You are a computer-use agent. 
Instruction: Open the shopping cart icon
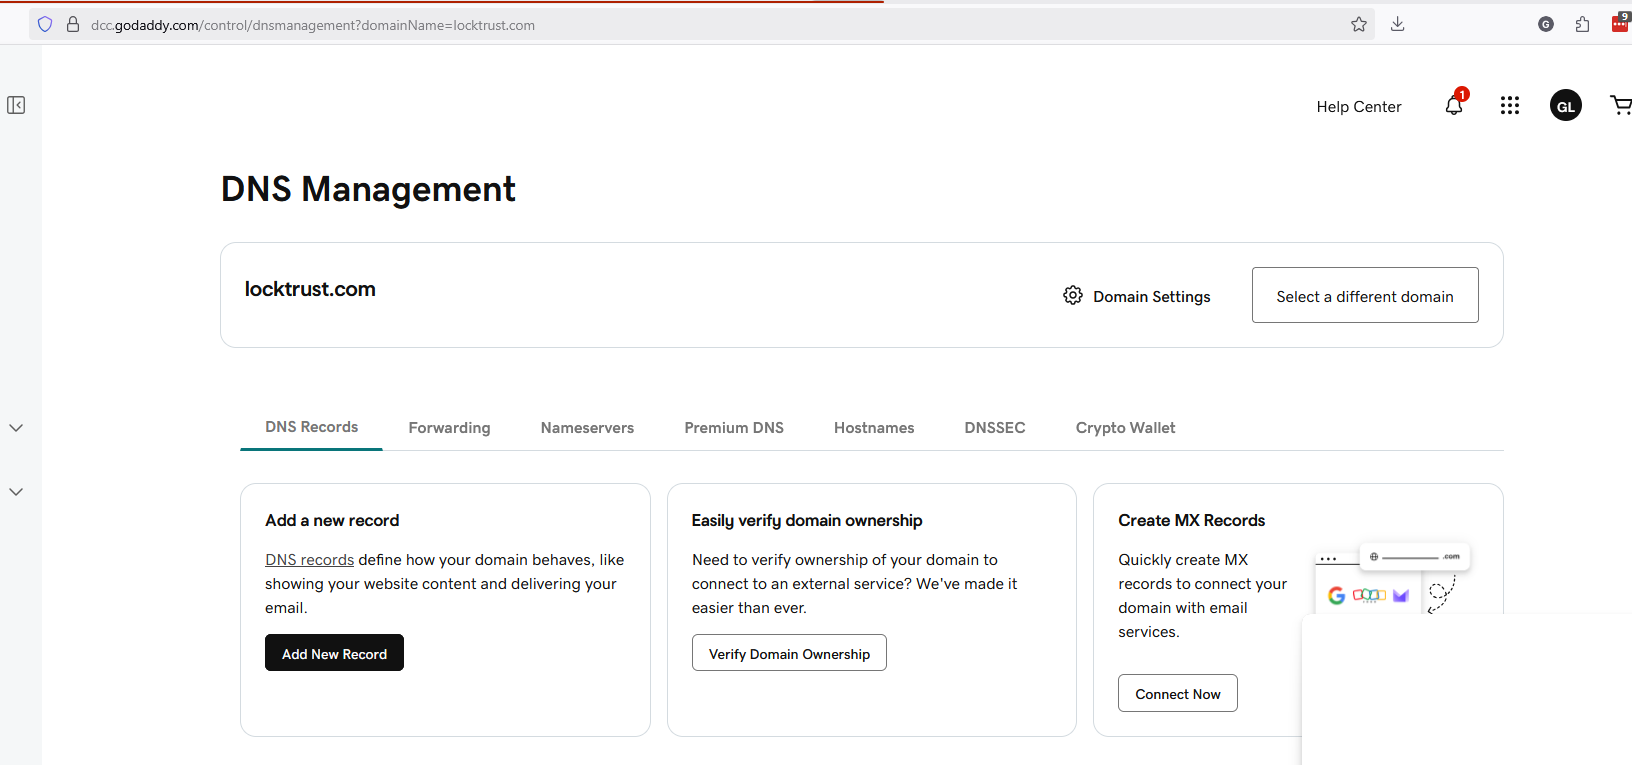[1621, 105]
